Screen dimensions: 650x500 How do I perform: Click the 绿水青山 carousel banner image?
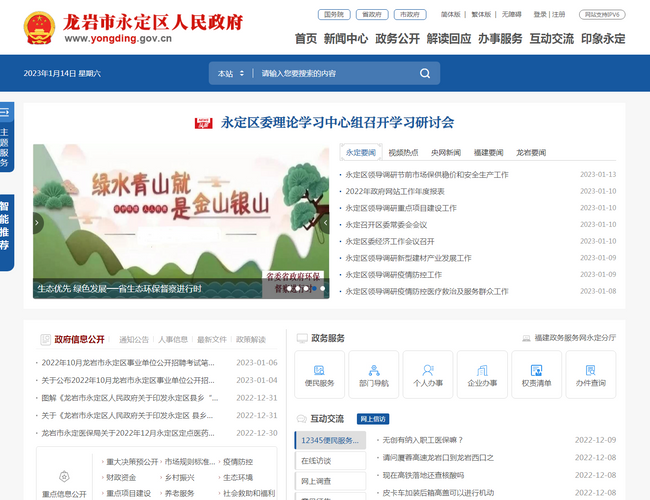click(181, 221)
